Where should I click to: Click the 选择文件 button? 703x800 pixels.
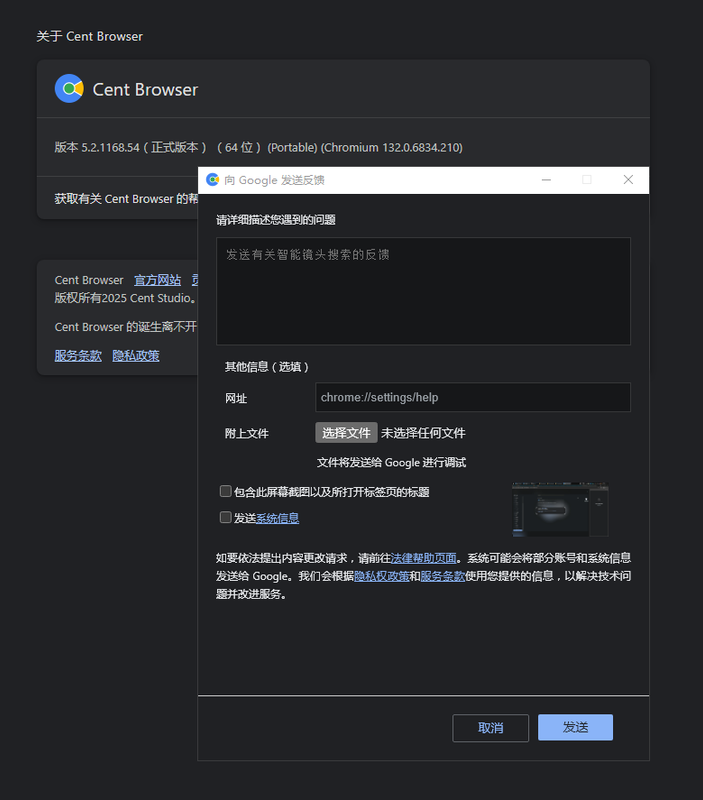tap(346, 433)
